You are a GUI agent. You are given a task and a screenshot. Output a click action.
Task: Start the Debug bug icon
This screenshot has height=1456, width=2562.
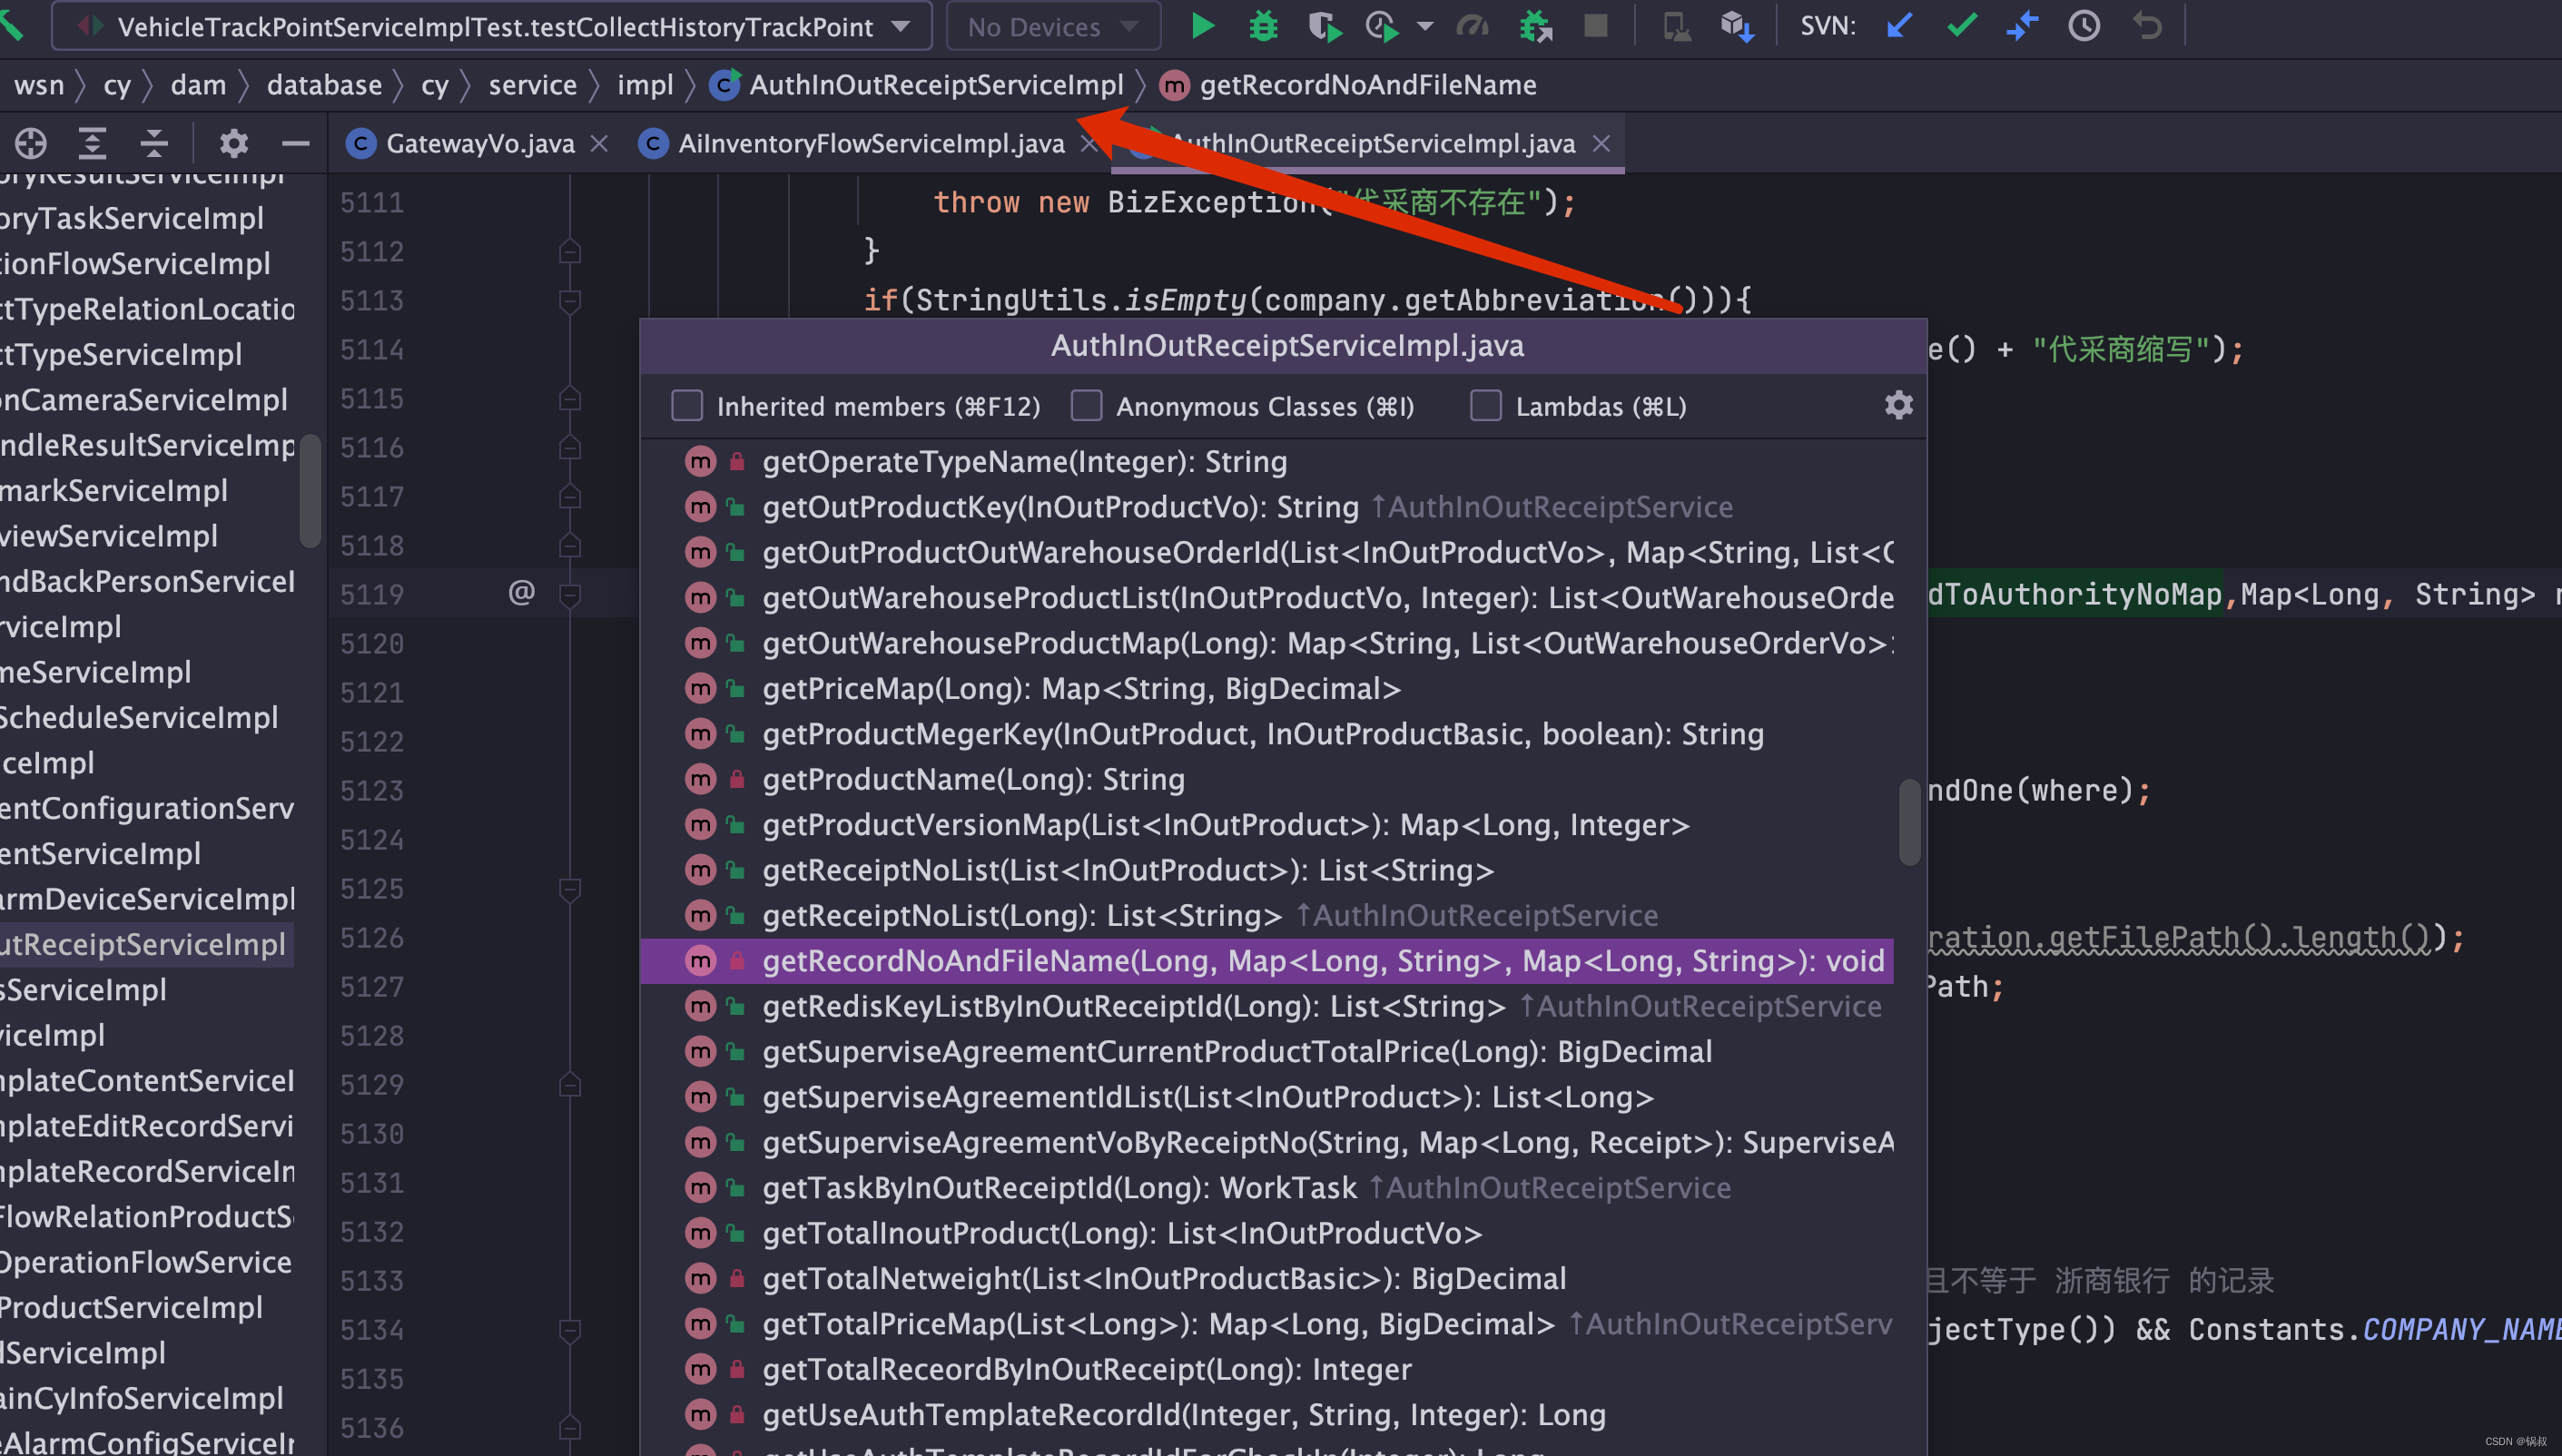click(1263, 26)
